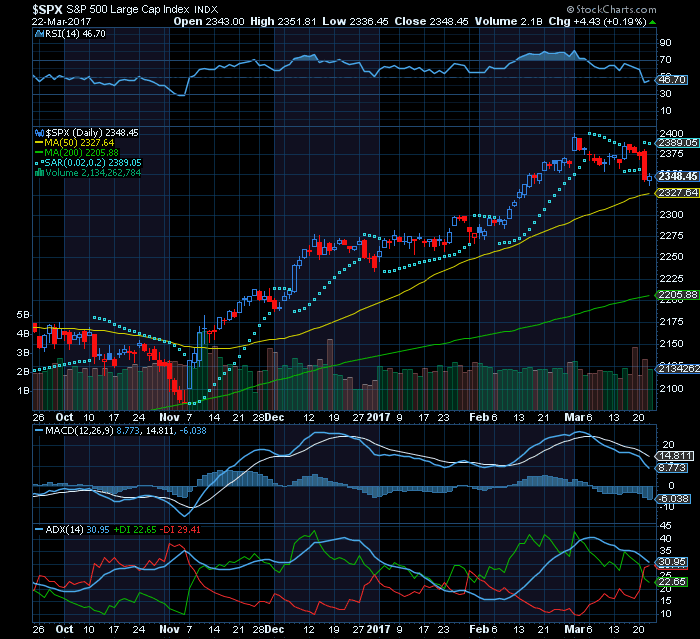Click the 2134262 volume value tag

[x=677, y=369]
